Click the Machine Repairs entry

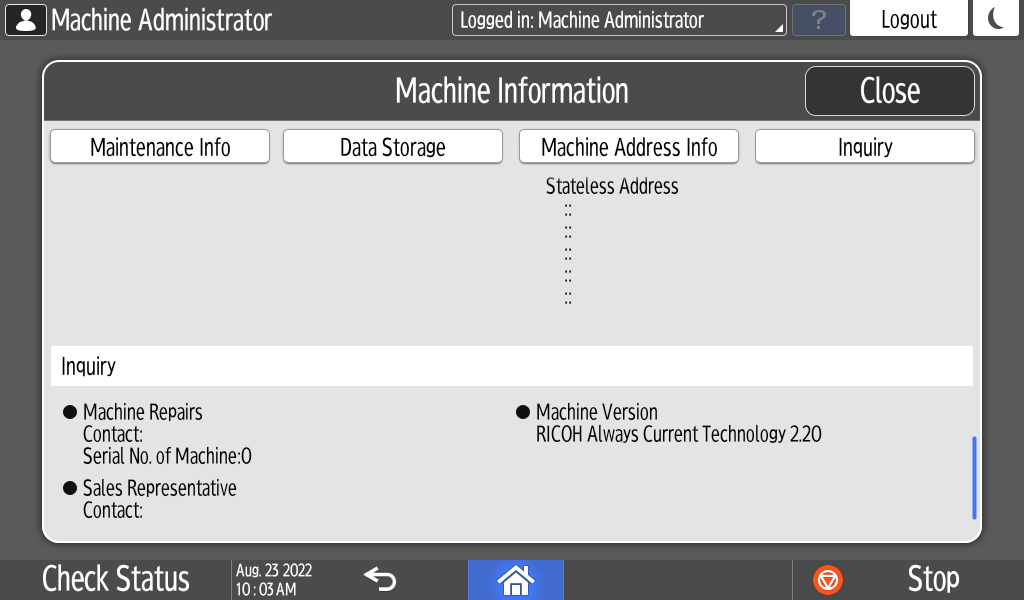[142, 412]
